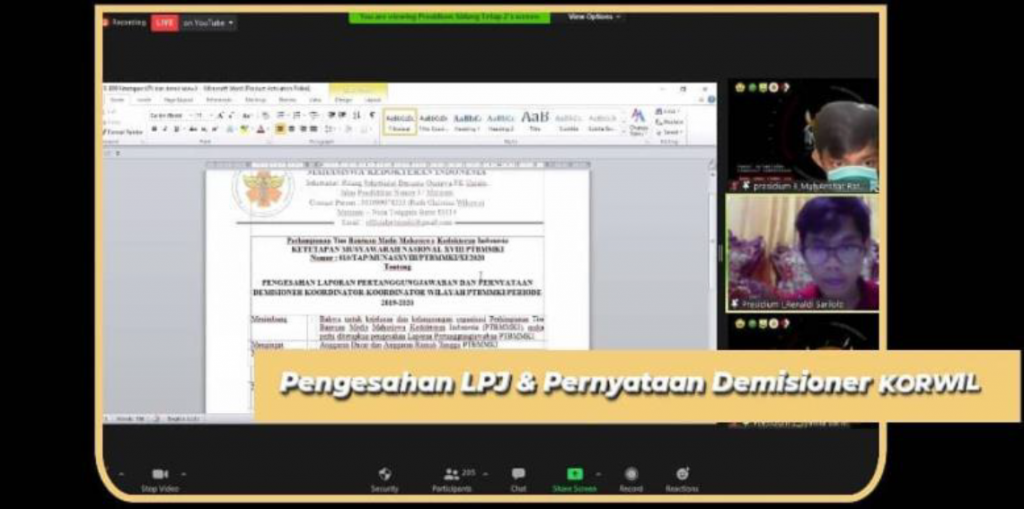The image size is (1024, 509).
Task: Apply numbered list in Word ribbon
Action: pos(296,115)
